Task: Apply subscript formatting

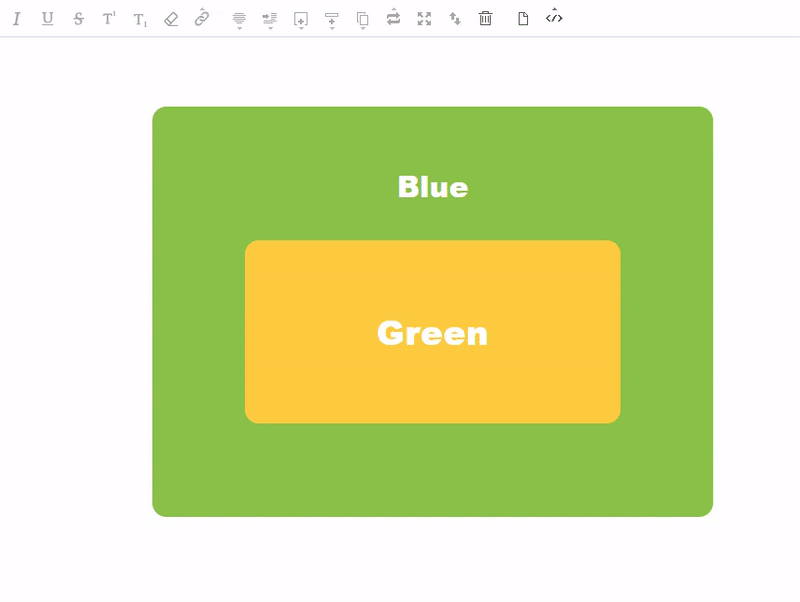Action: 140,20
